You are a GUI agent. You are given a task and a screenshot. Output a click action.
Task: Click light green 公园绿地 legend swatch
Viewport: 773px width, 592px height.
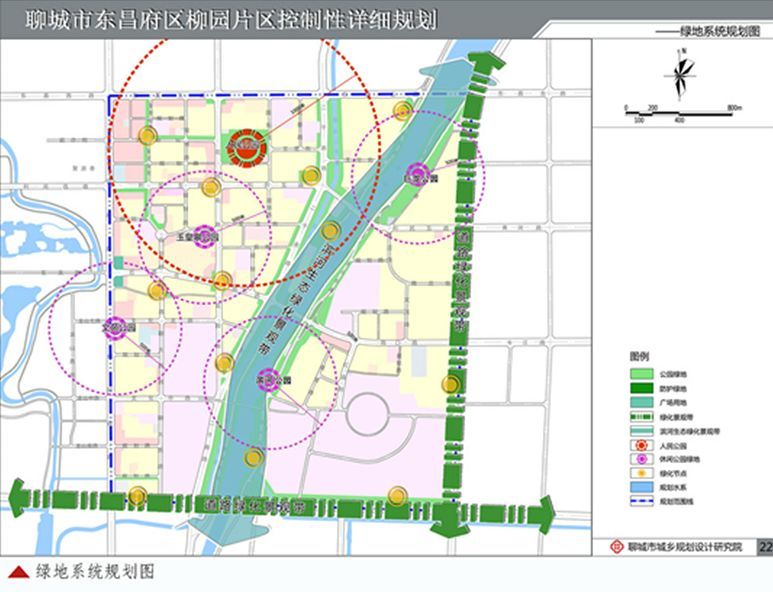click(641, 374)
